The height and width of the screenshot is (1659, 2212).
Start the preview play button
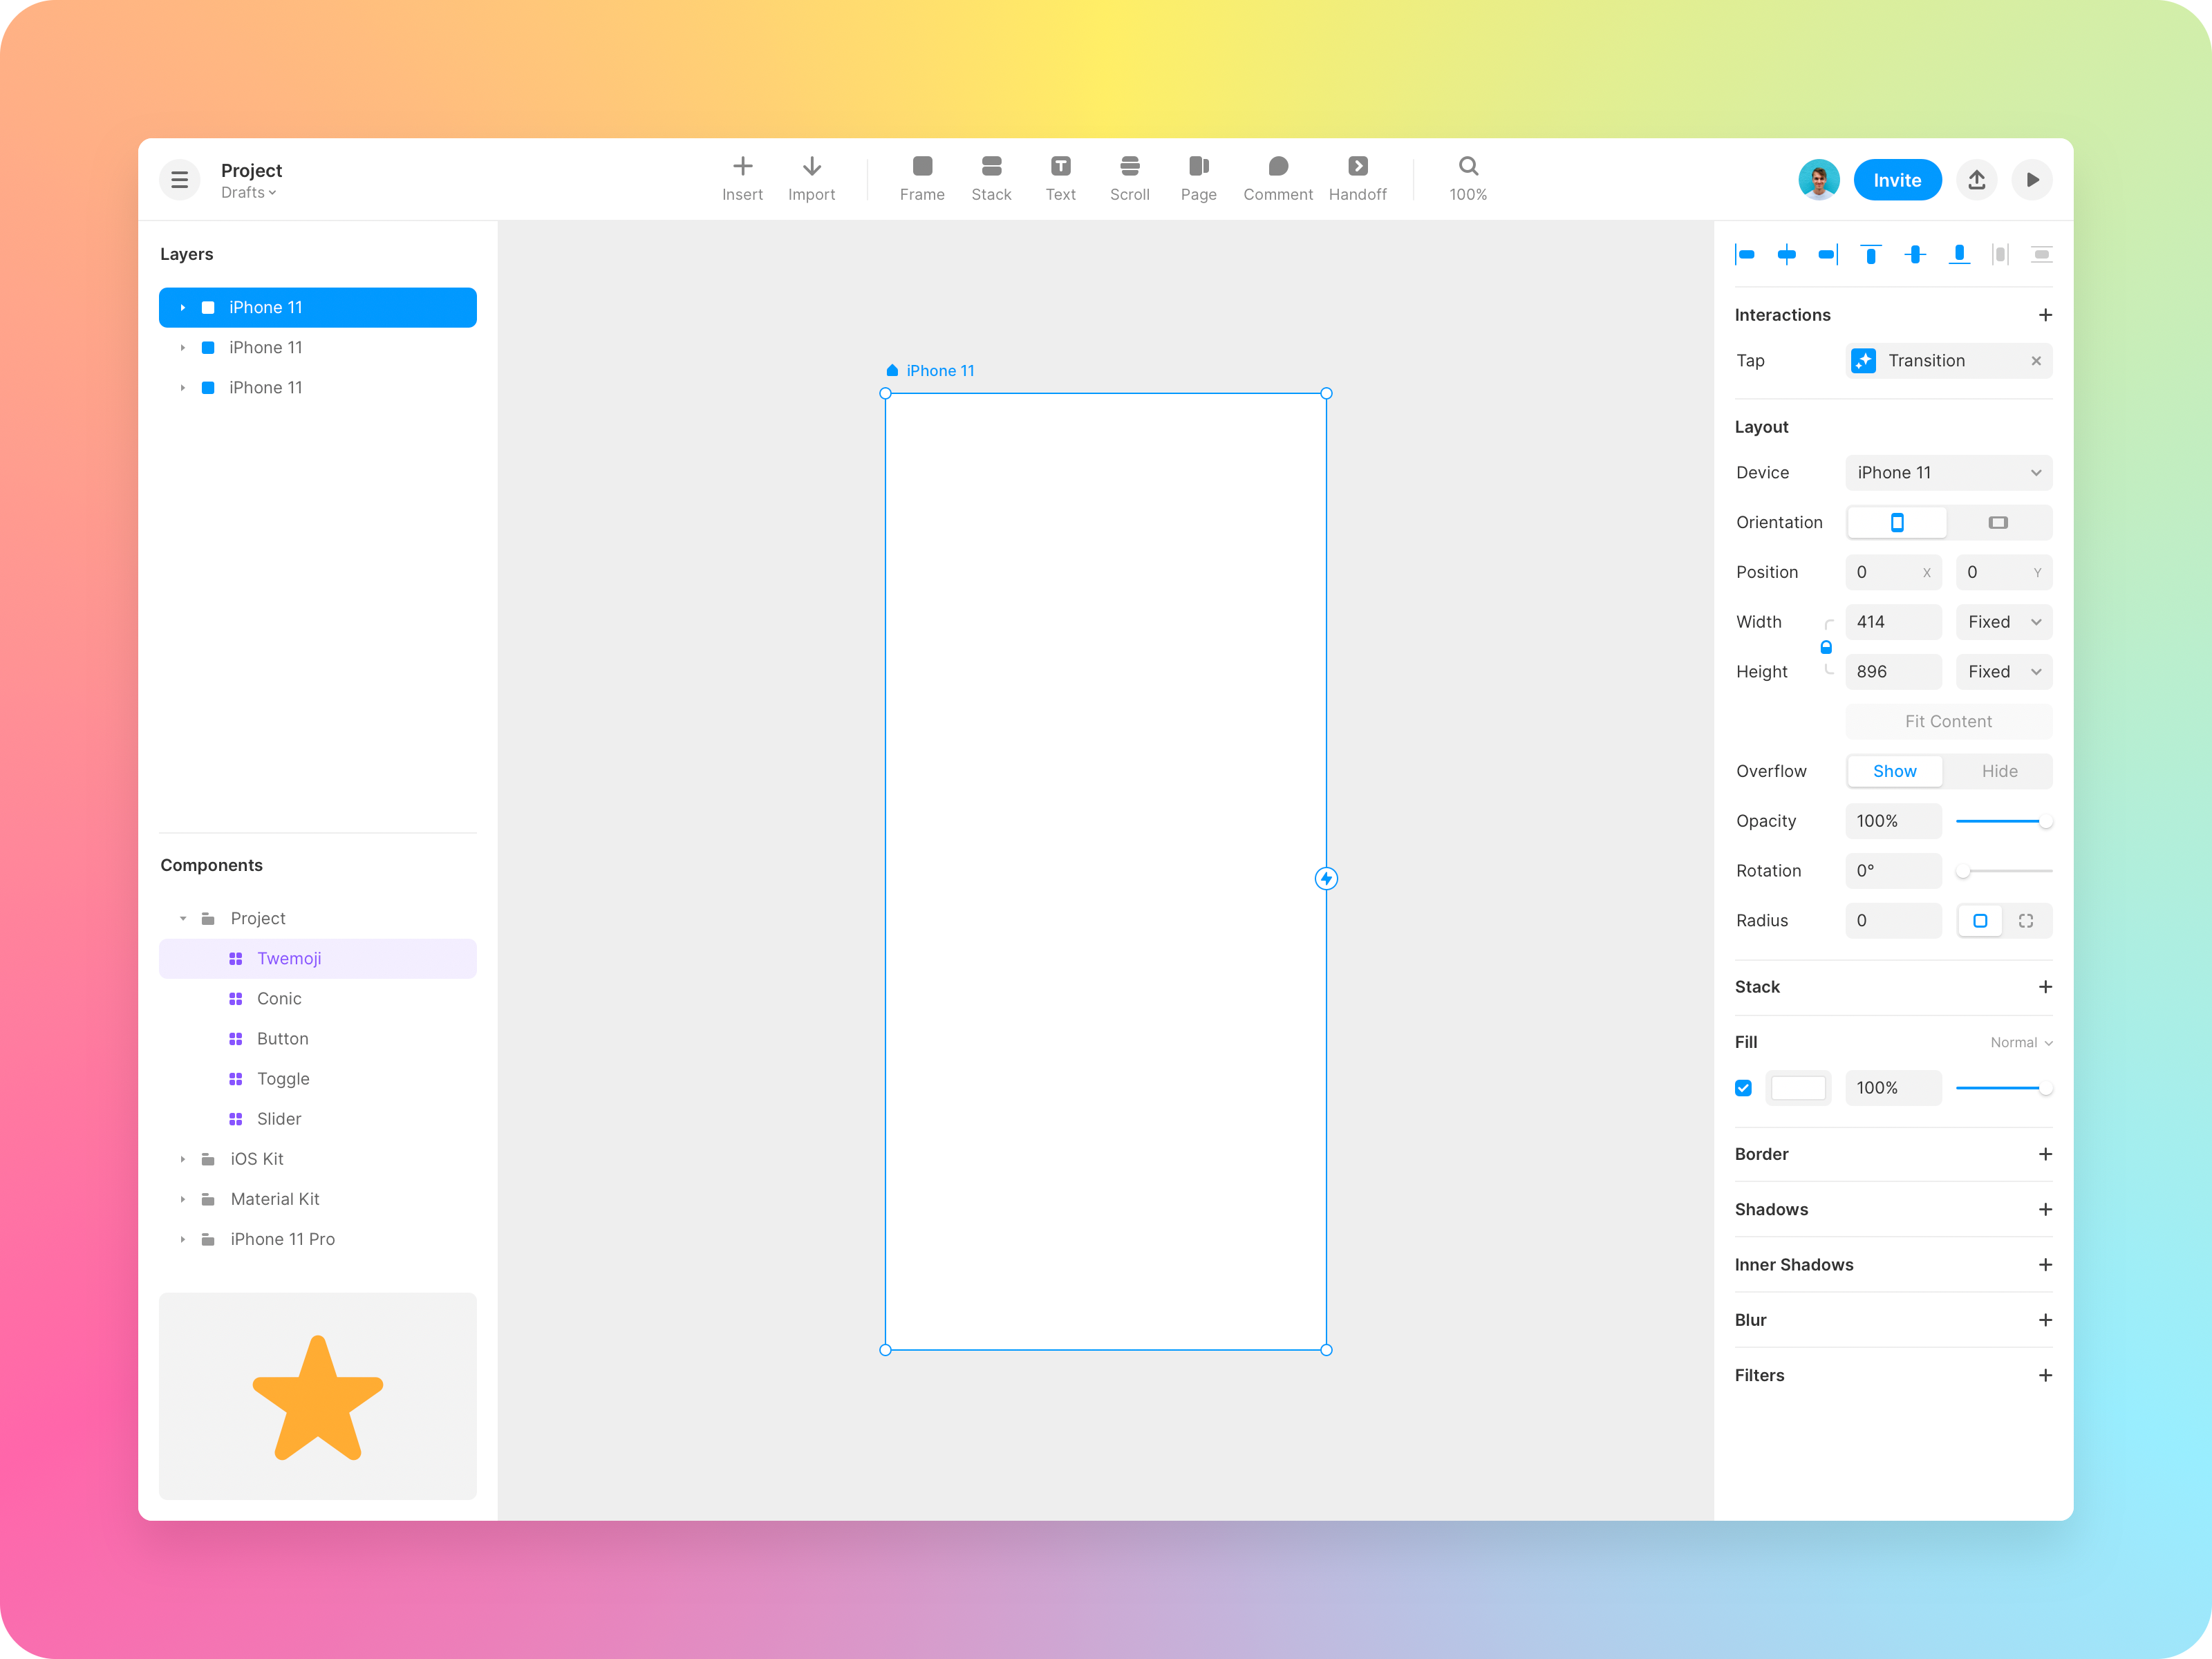click(x=2032, y=180)
